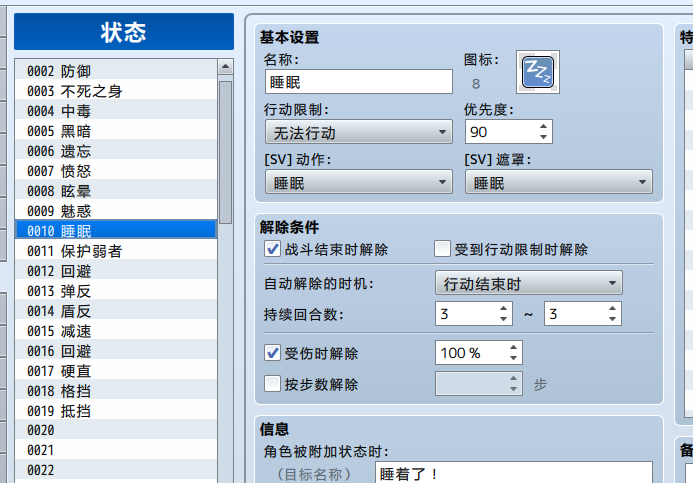Select state 0011 保护弱者
Screen dimensions: 693x483
pos(116,251)
